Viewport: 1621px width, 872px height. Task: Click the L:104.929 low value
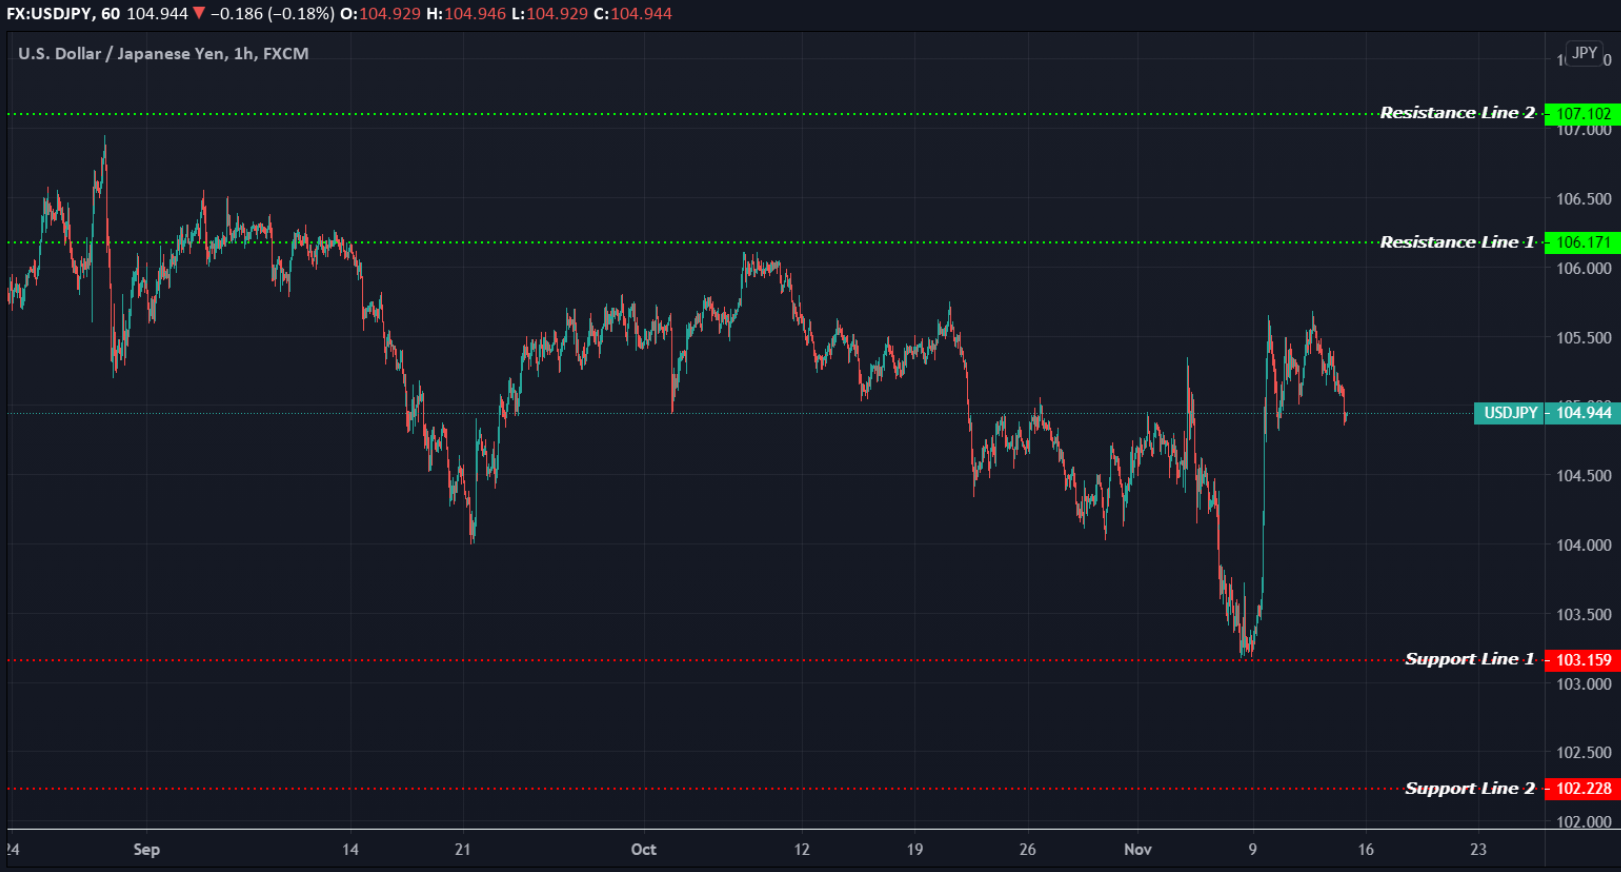coord(550,14)
